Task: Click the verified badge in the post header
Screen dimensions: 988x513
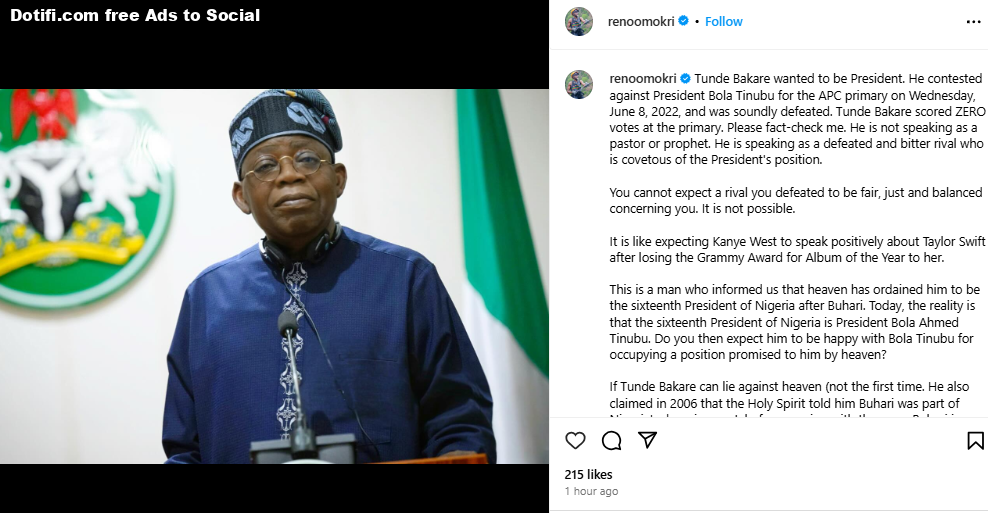Action: (x=684, y=21)
